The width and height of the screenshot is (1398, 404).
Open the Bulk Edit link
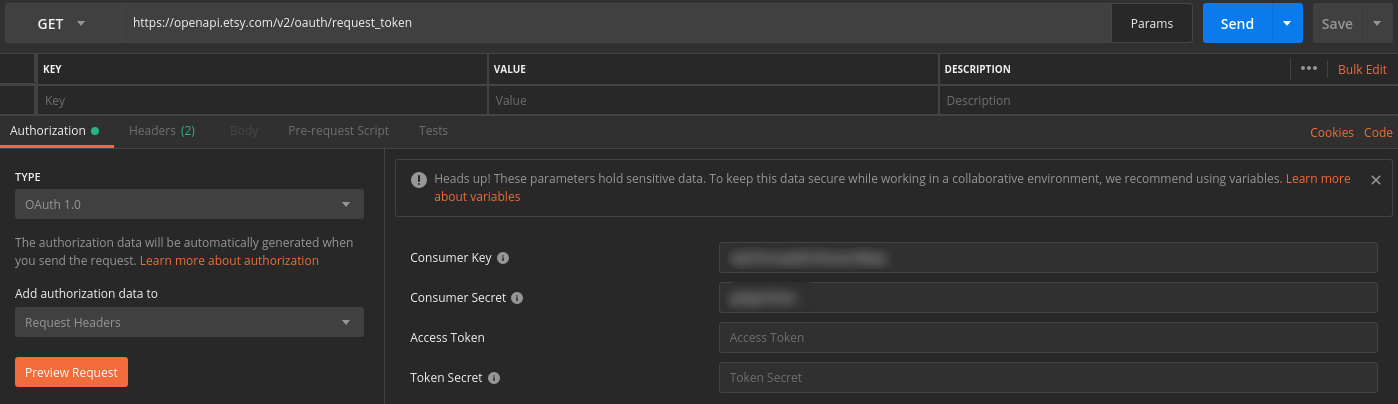pyautogui.click(x=1362, y=69)
